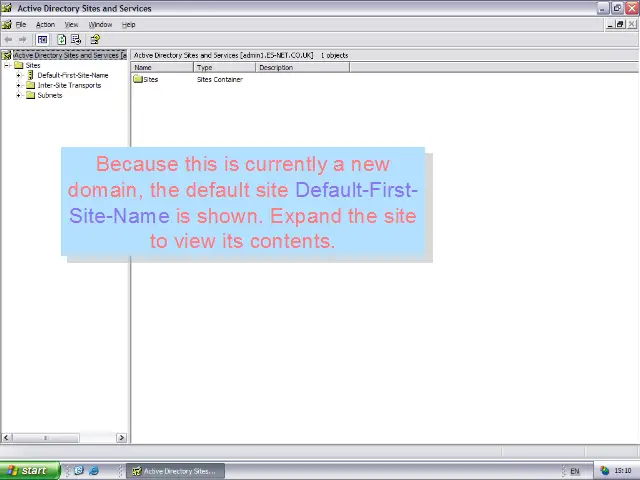Select Subnets in the tree

tap(50, 95)
